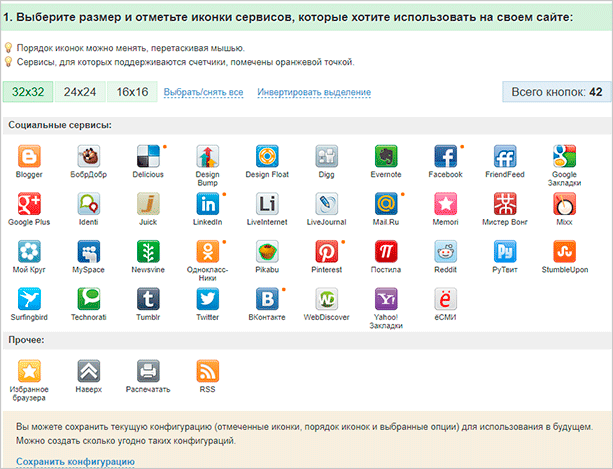Click the Социальные сервисы section header
This screenshot has width=613, height=469.
coord(307,125)
